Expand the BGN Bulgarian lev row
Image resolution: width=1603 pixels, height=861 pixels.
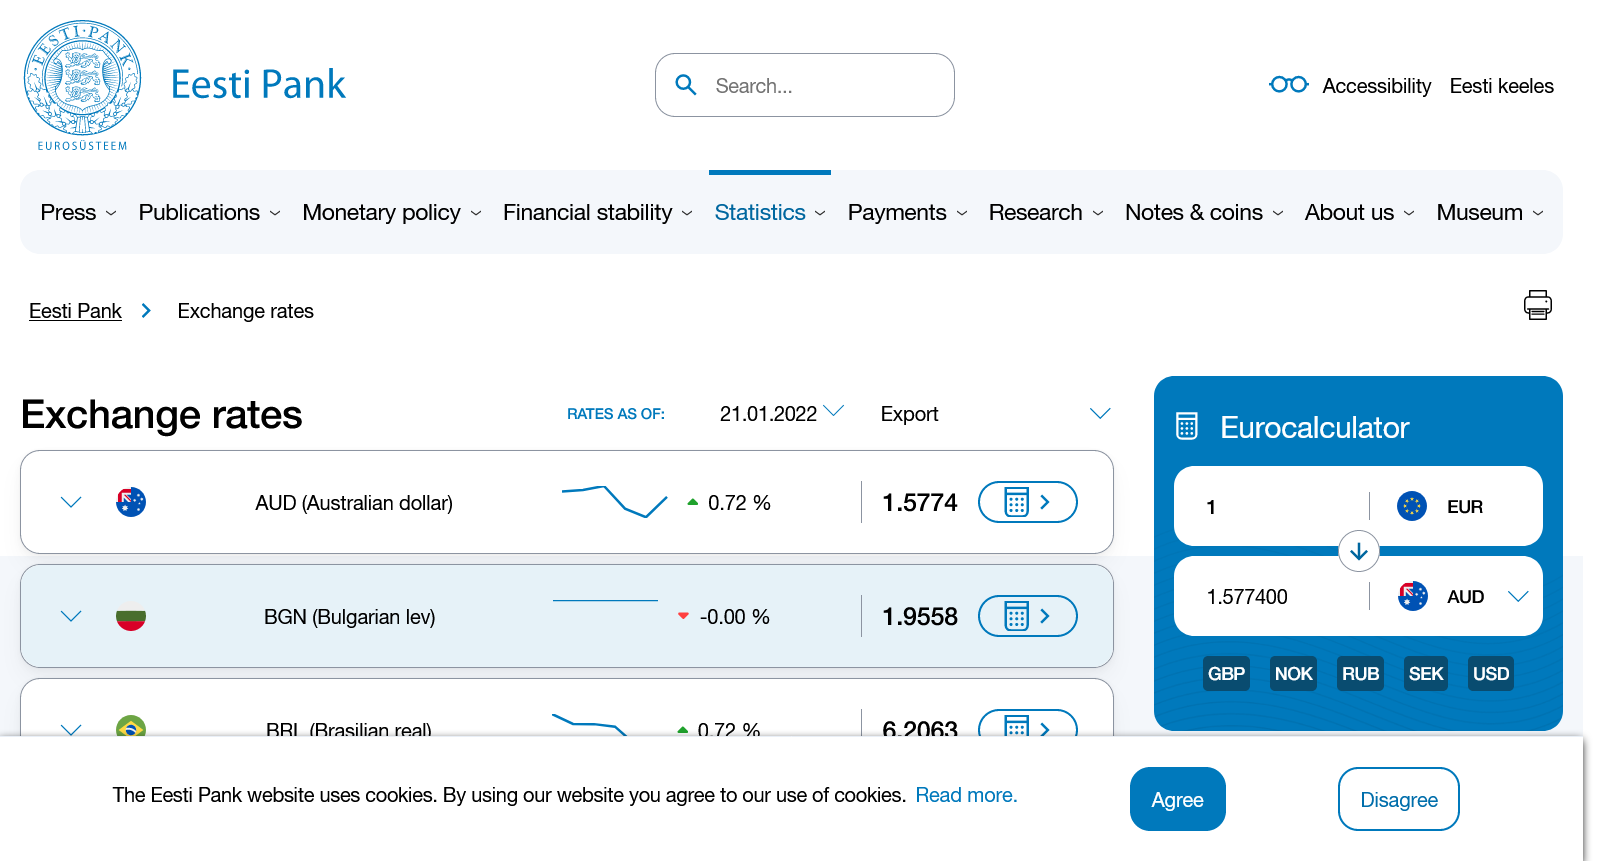(x=71, y=616)
